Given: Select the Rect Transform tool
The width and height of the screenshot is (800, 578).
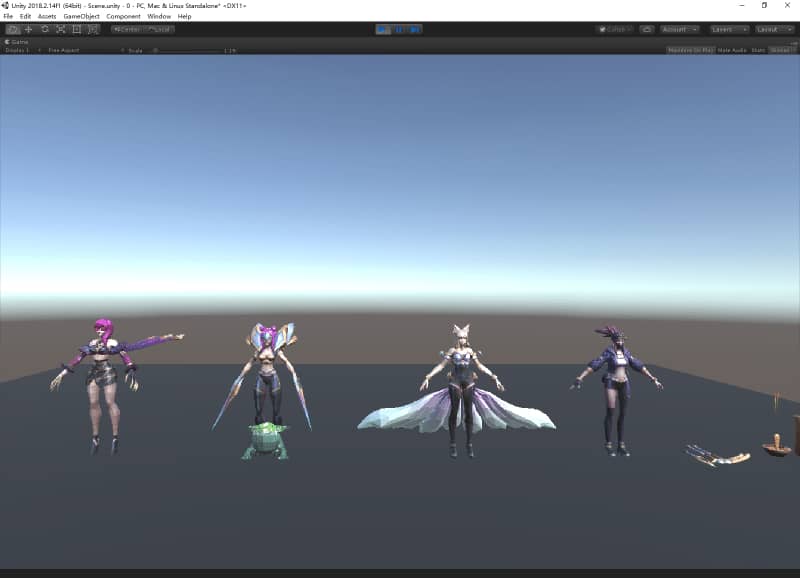Looking at the screenshot, I should tap(77, 30).
